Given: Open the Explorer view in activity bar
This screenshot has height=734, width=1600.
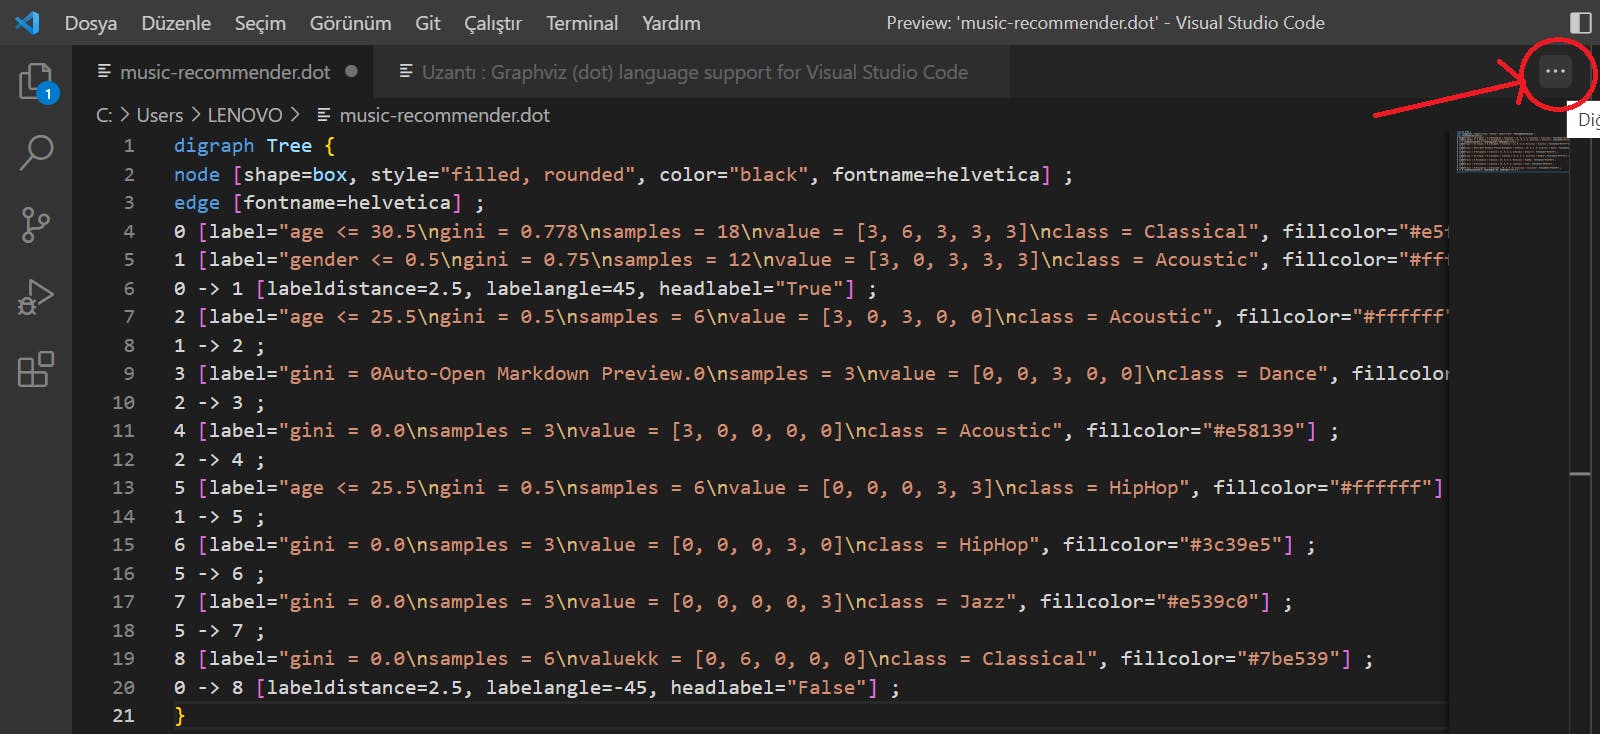Looking at the screenshot, I should (36, 81).
